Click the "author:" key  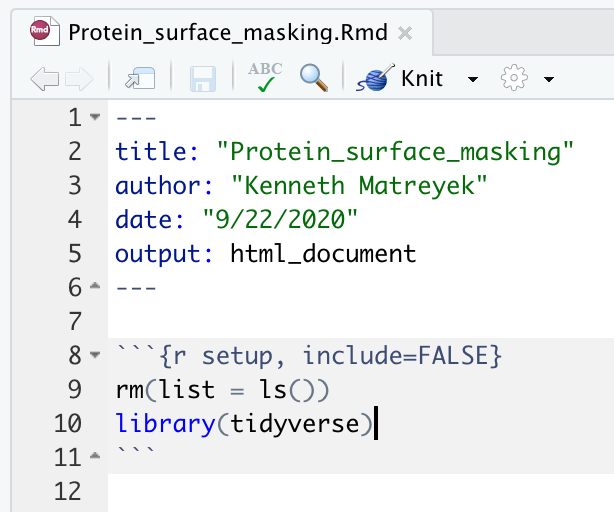pos(164,186)
